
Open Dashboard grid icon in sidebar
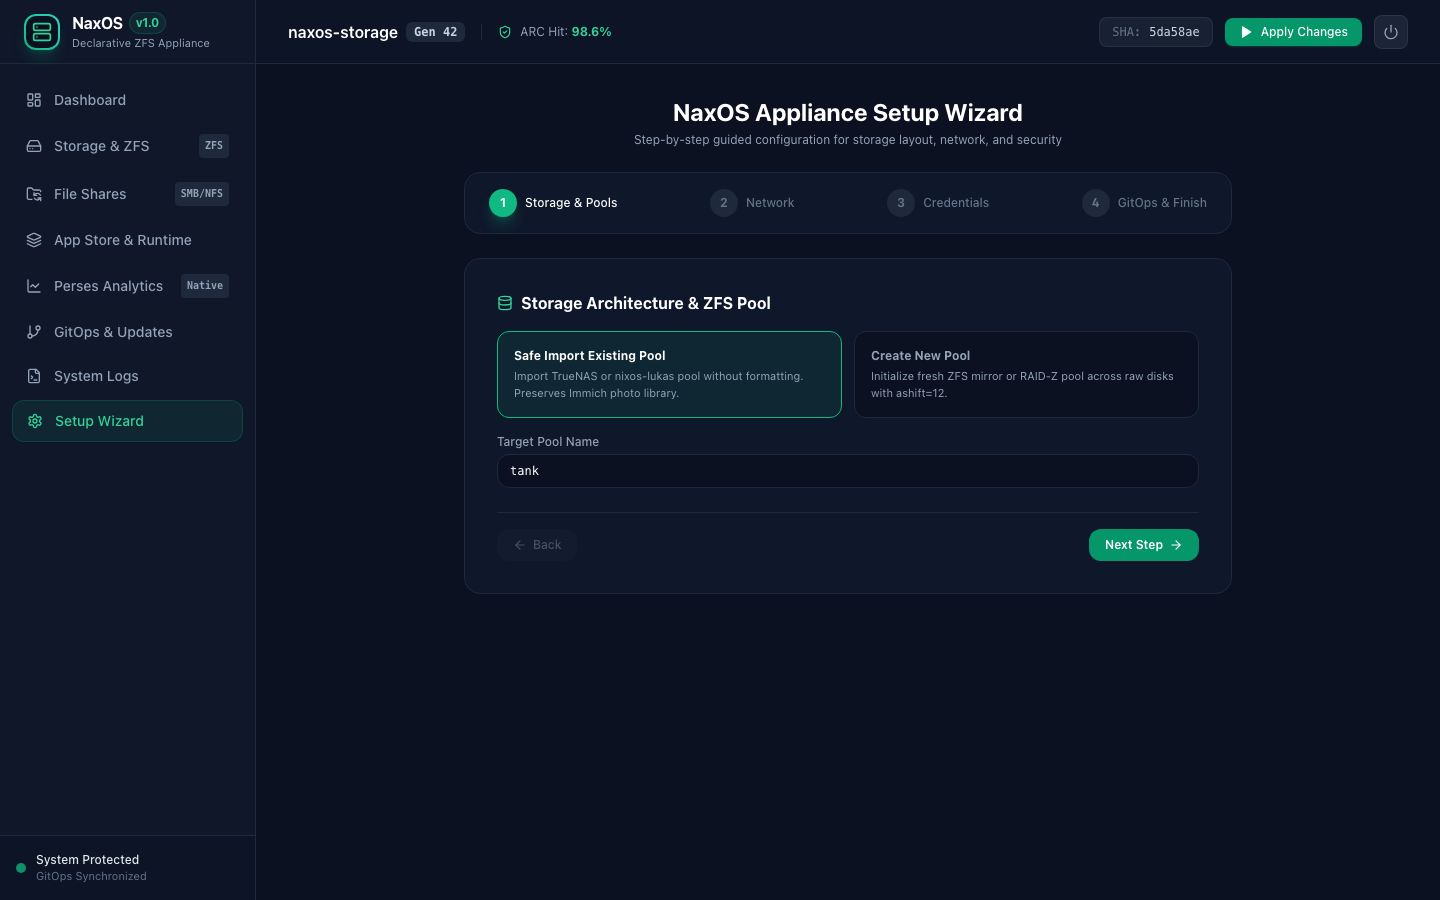(x=34, y=100)
